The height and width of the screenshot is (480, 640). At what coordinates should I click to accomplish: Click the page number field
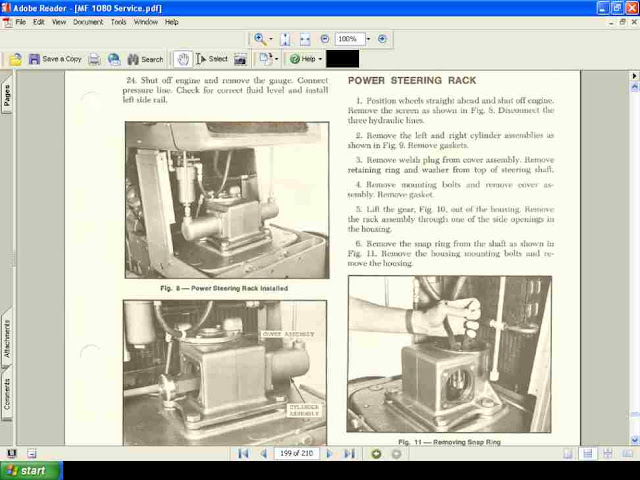[295, 453]
